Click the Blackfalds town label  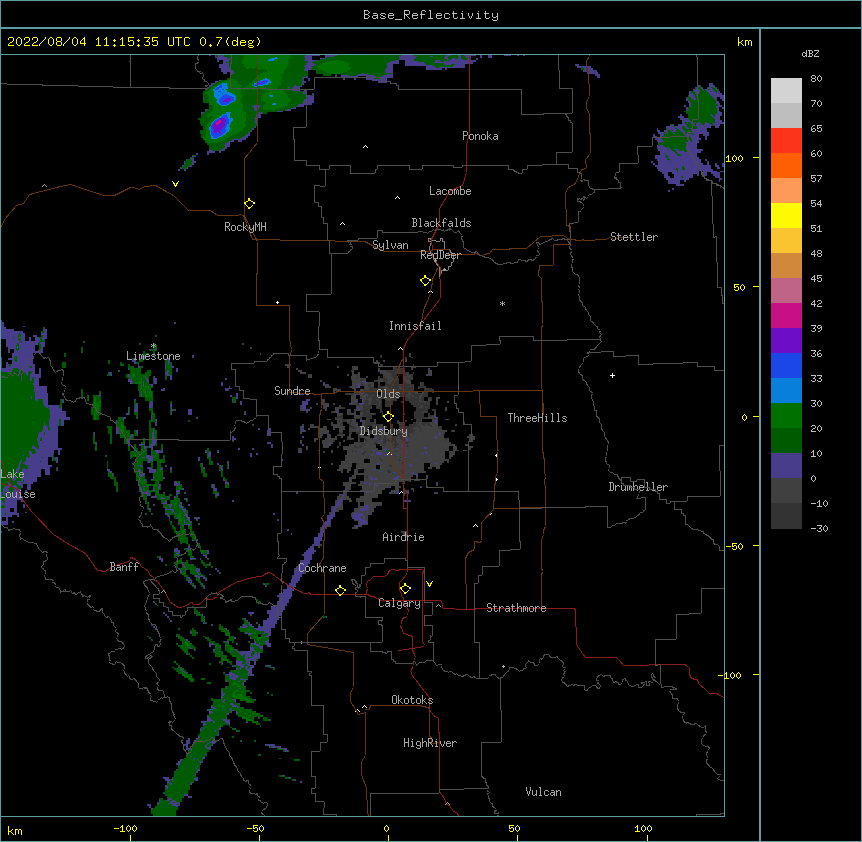coord(441,223)
